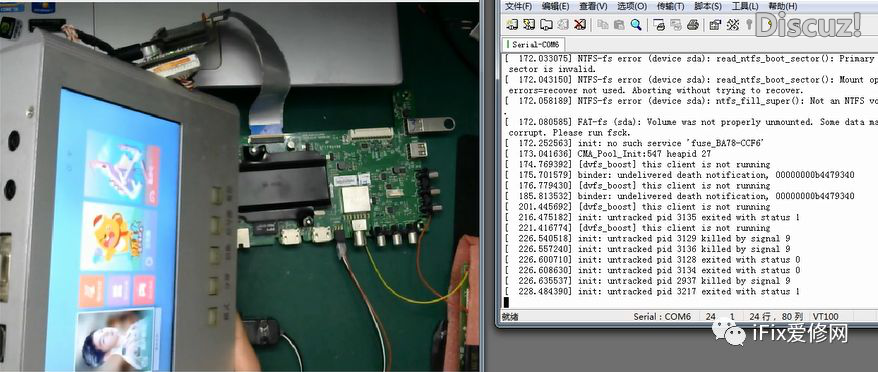Click the Print Screen toolbar icon
This screenshot has width=878, height=372.
coord(659,25)
